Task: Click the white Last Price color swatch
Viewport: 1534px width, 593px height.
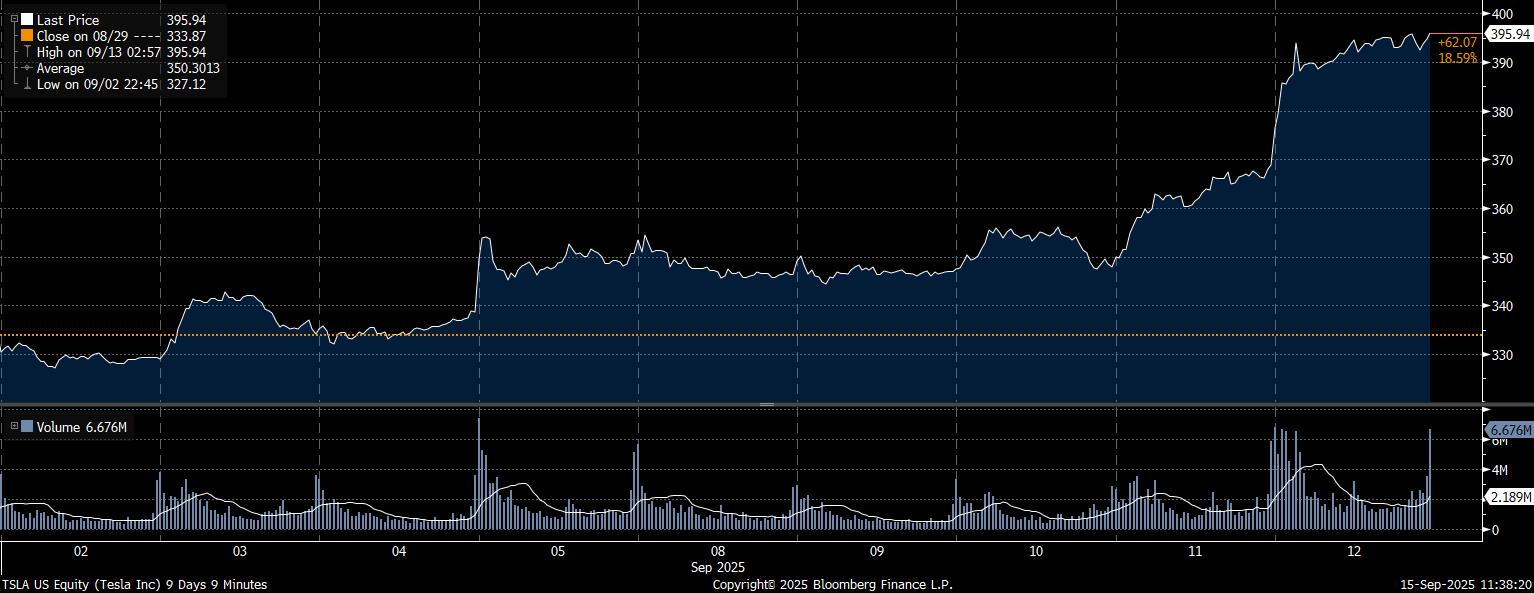Action: point(27,19)
